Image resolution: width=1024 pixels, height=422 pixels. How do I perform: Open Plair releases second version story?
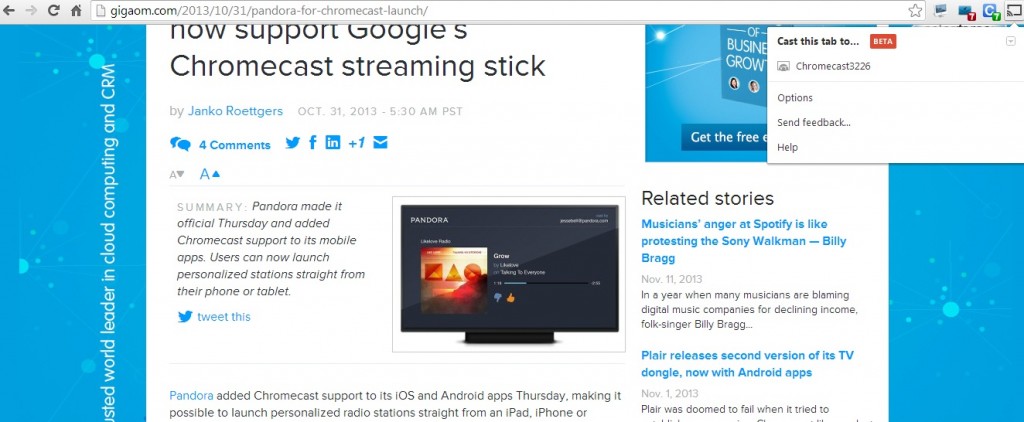pos(747,364)
